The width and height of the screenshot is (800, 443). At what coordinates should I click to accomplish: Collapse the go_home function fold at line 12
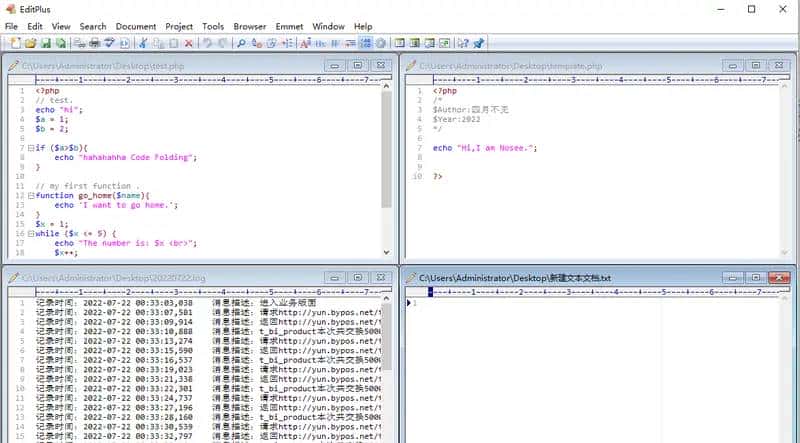(x=31, y=195)
